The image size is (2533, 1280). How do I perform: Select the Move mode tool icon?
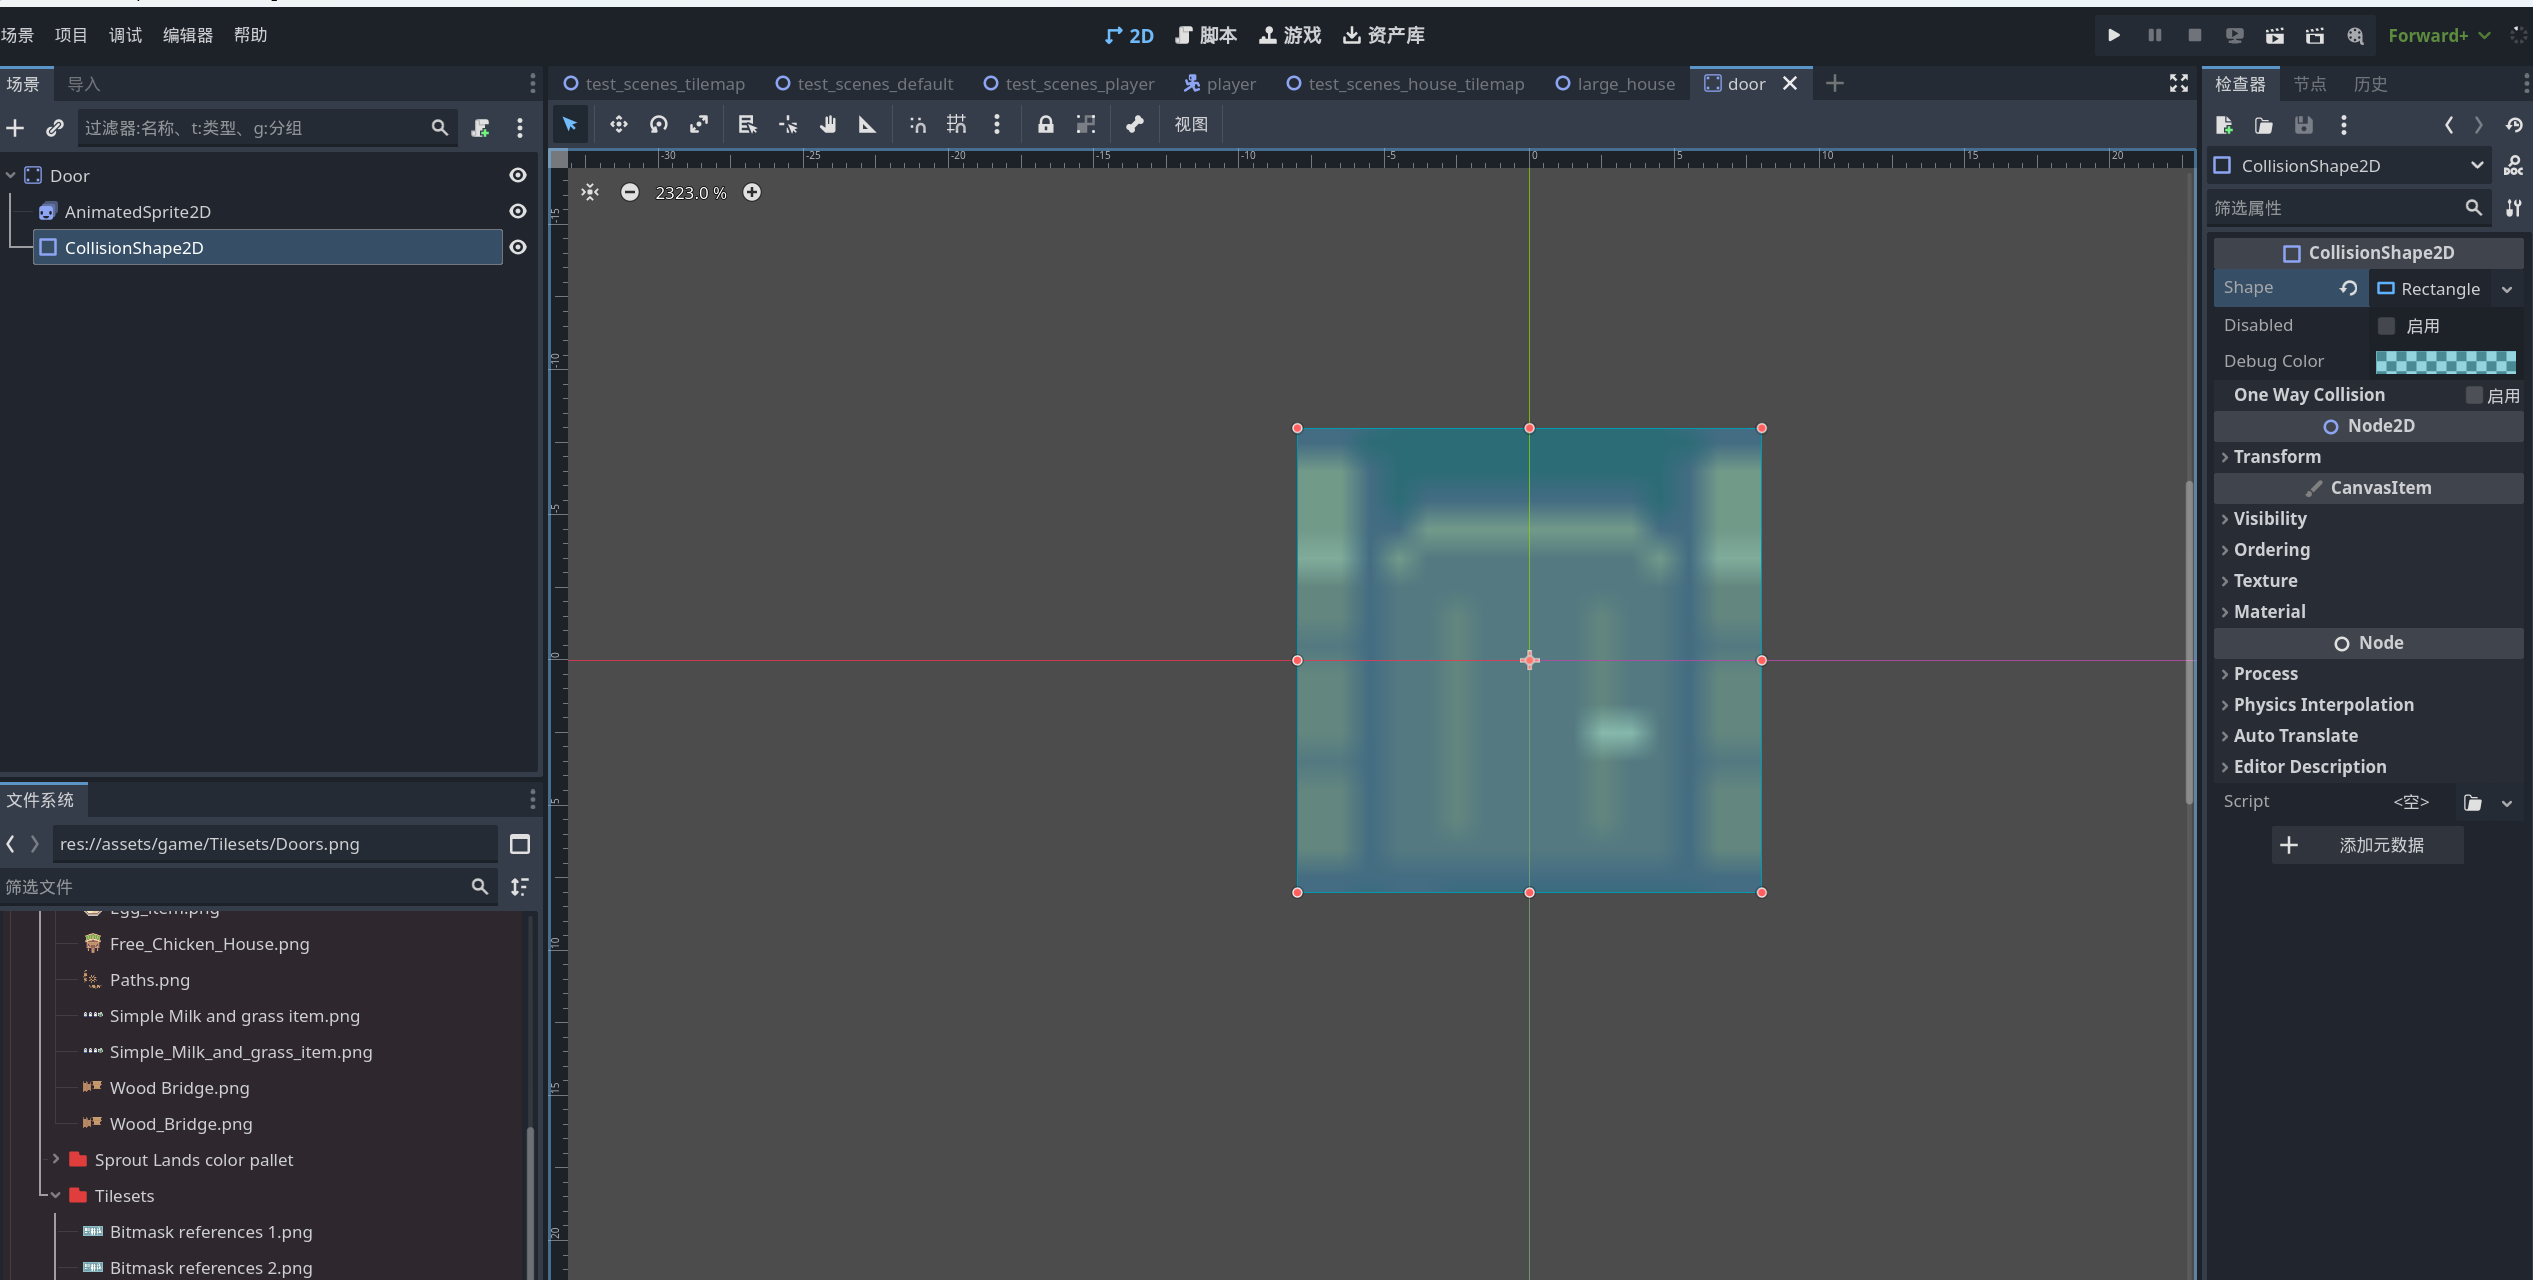tap(618, 124)
